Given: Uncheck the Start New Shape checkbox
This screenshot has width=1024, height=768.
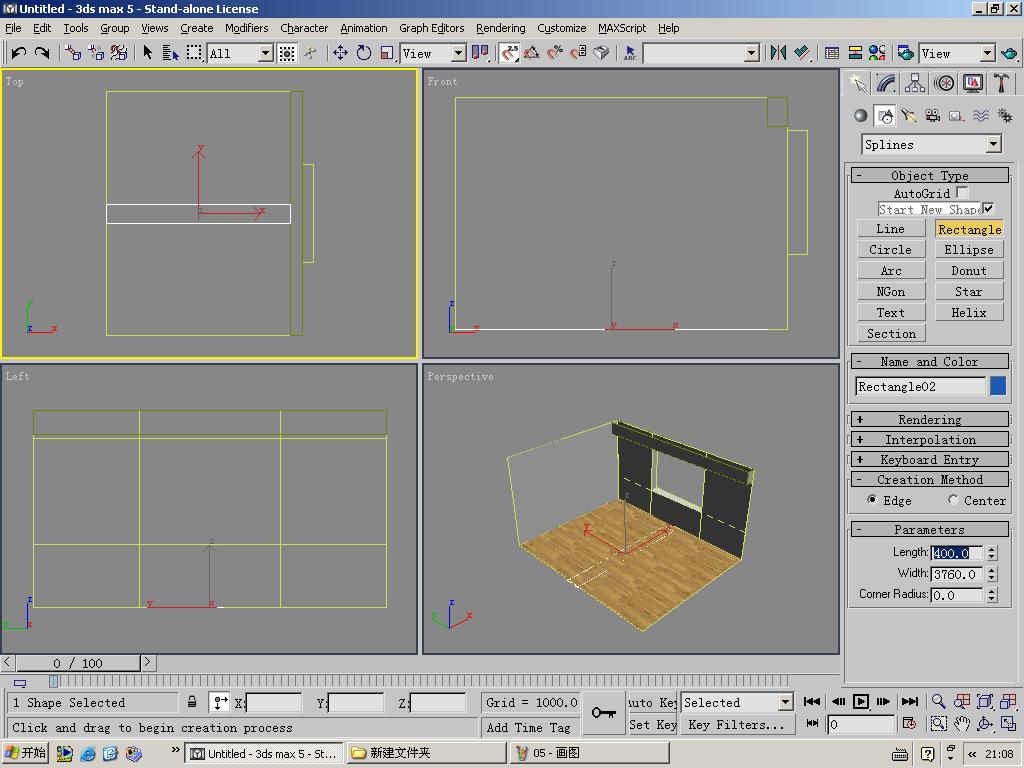Looking at the screenshot, I should 988,209.
